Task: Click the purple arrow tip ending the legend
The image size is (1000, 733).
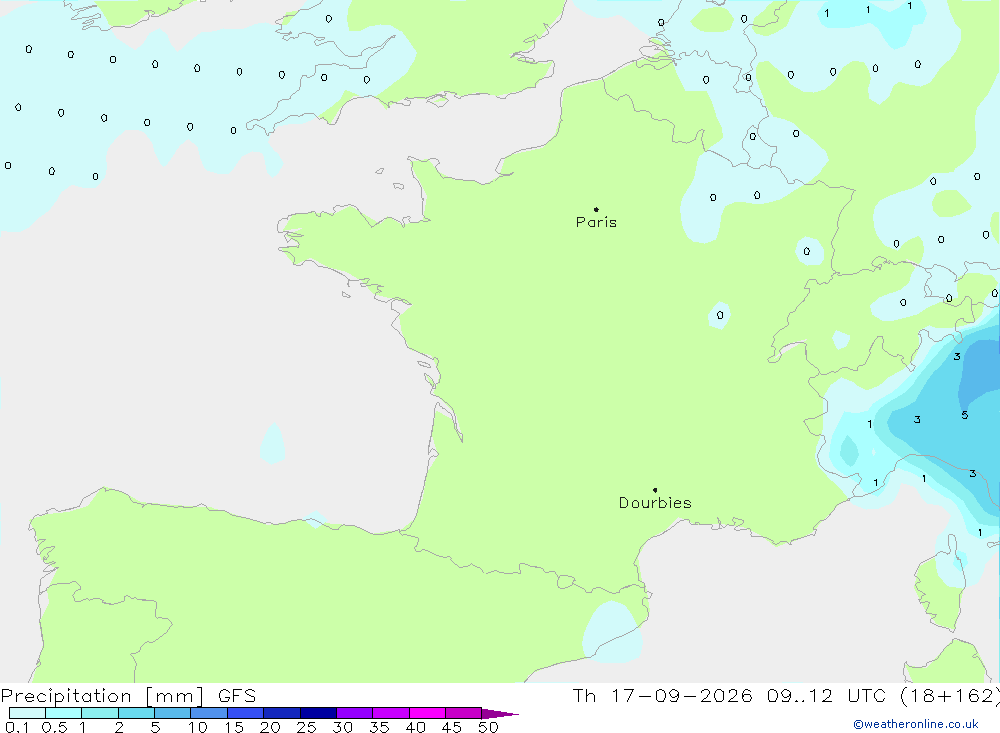Action: pos(501,714)
